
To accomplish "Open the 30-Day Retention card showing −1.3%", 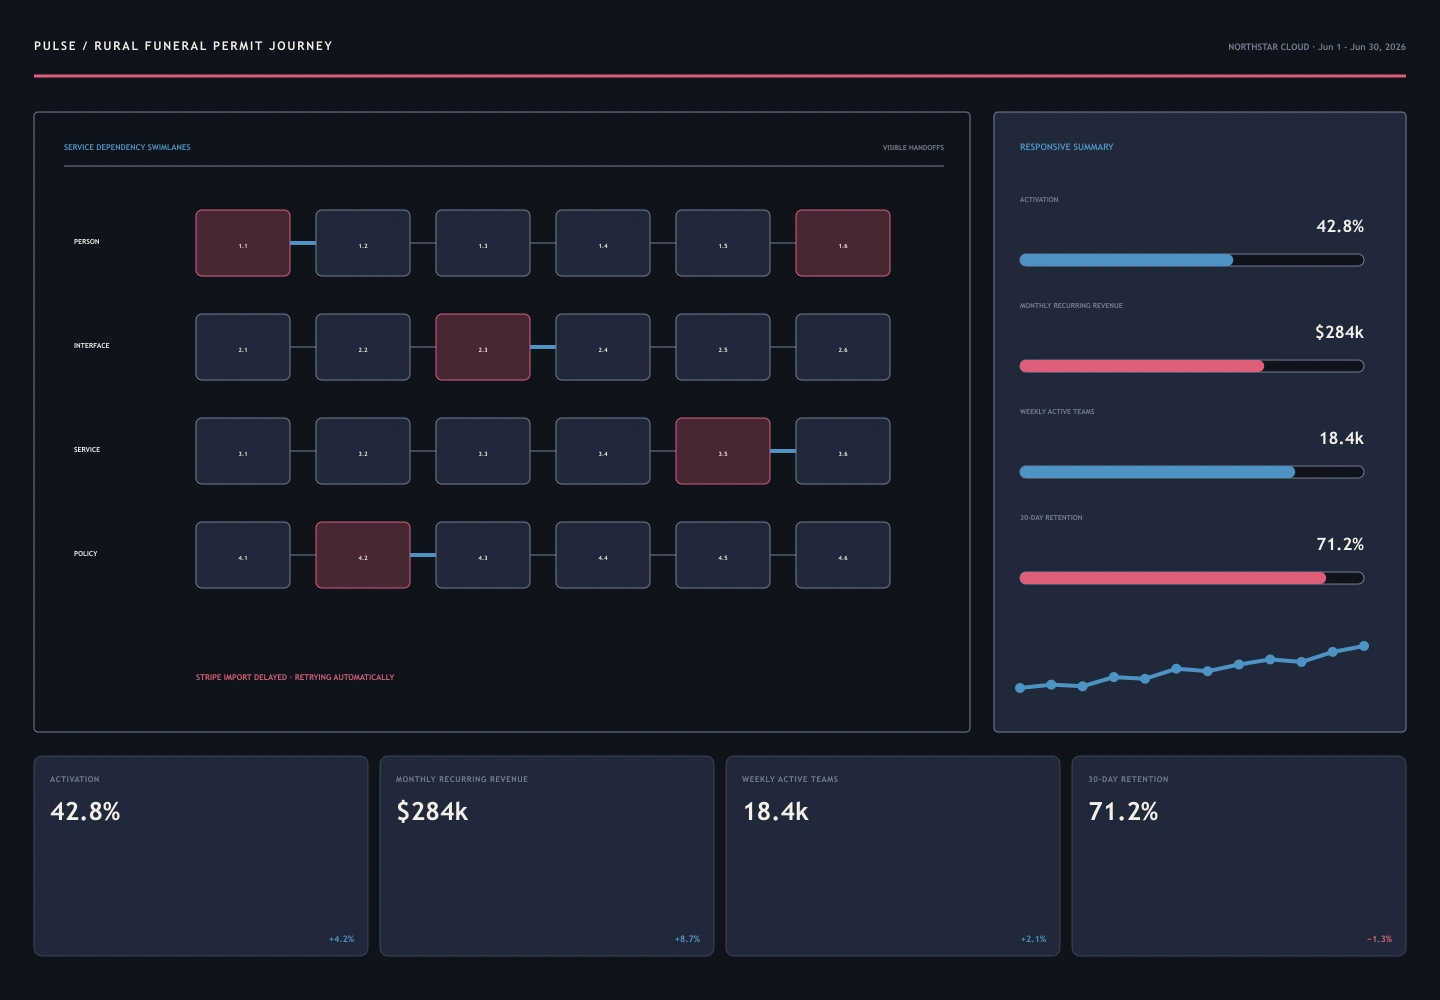I will (x=1239, y=856).
